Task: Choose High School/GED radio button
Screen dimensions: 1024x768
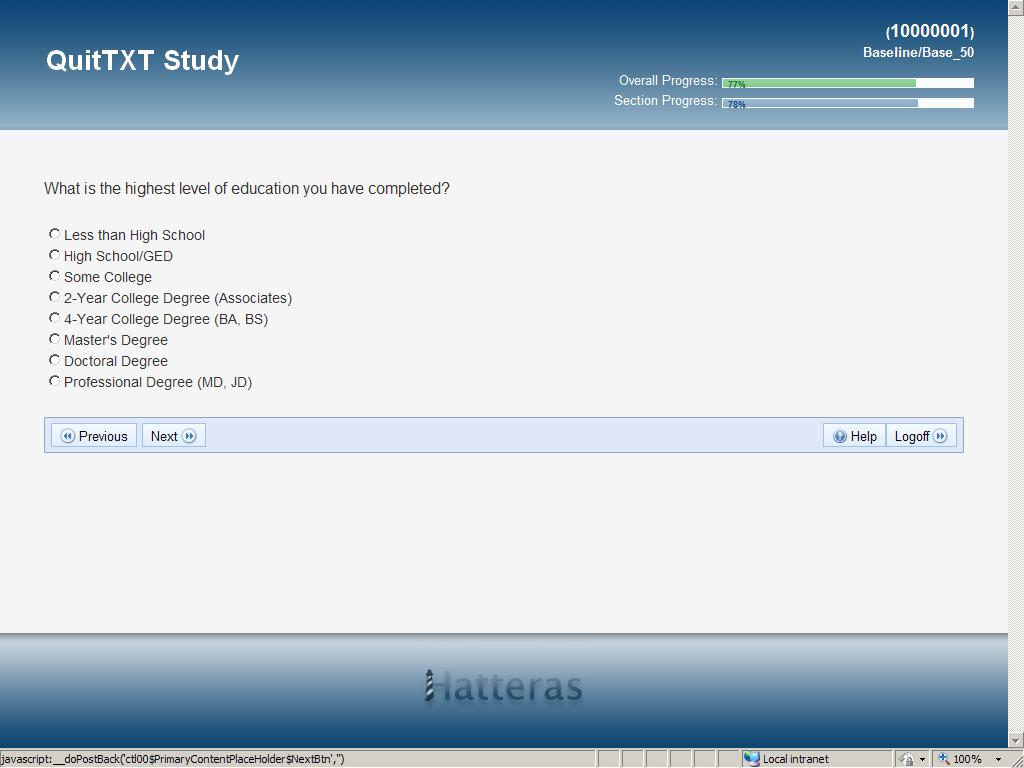Action: tap(54, 255)
